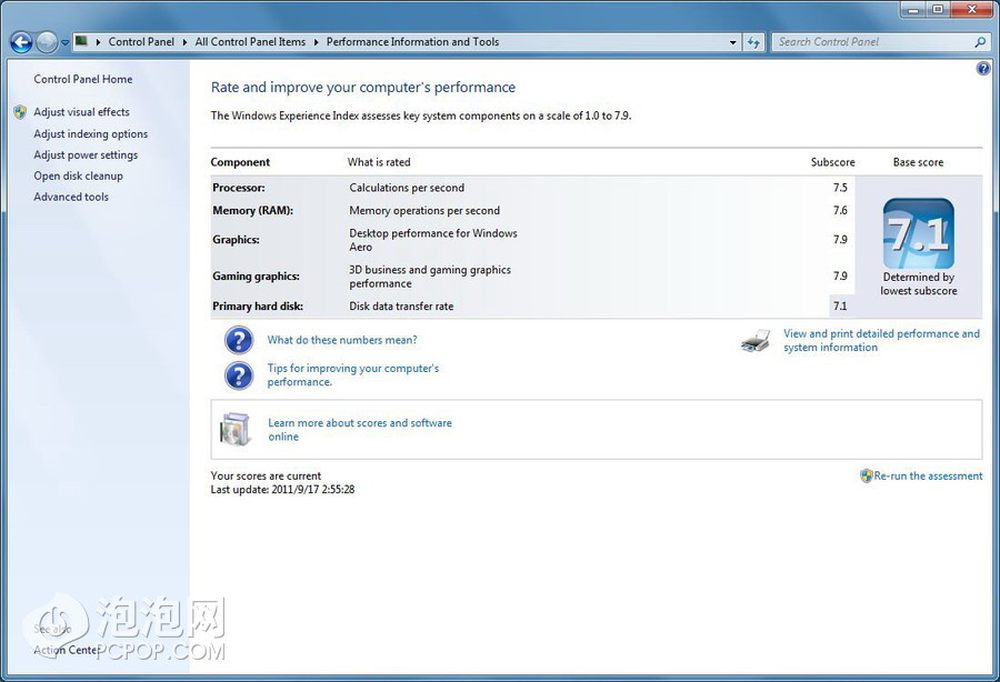This screenshot has height=682, width=1000.
Task: Click the Desktop performance for Windows Aero text
Action: 433,240
